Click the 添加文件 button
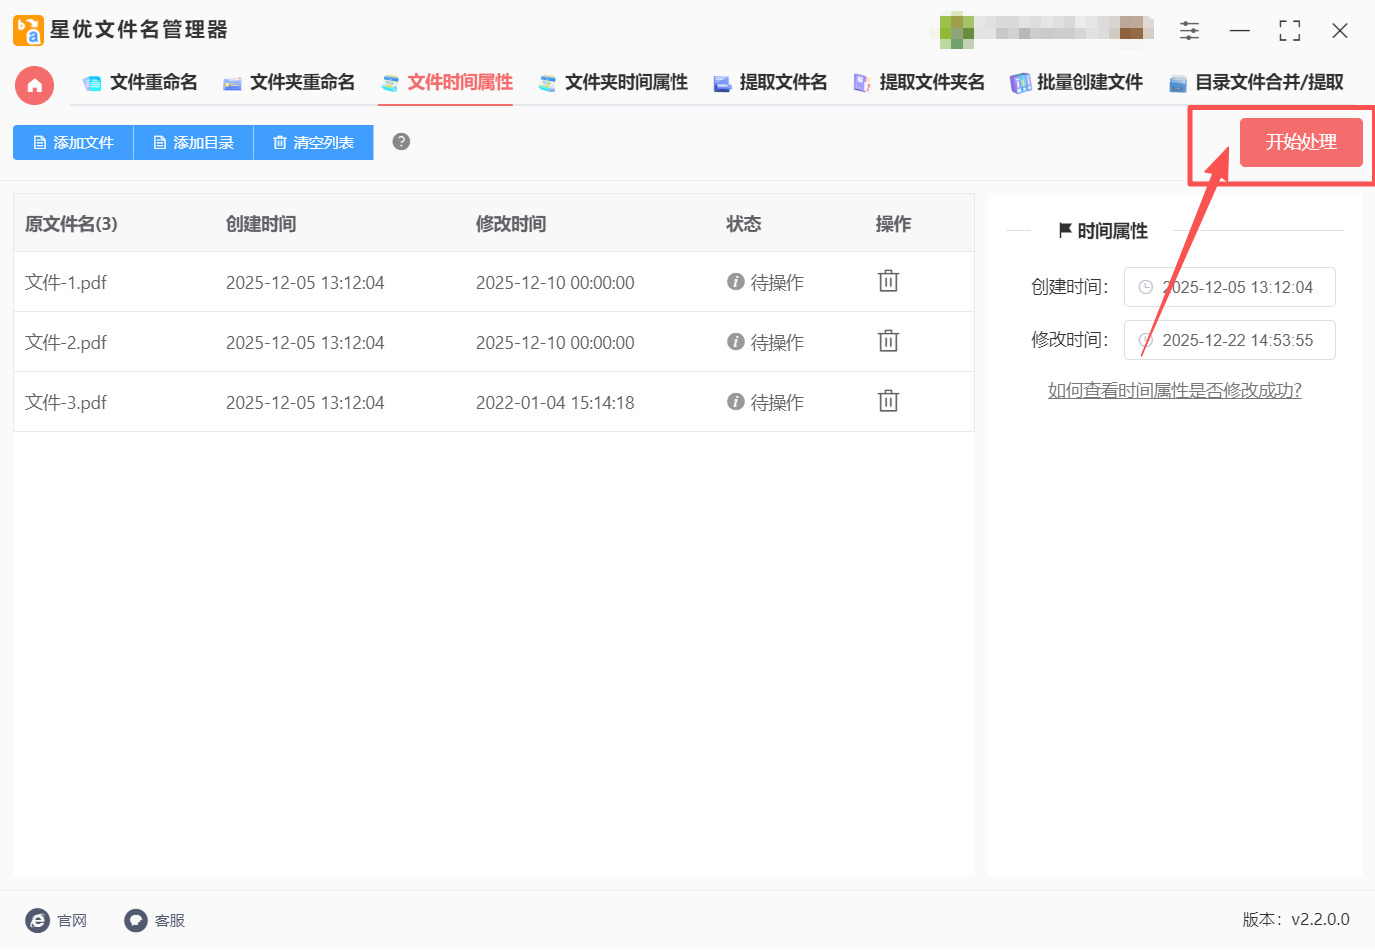Image resolution: width=1375 pixels, height=950 pixels. pos(73,143)
